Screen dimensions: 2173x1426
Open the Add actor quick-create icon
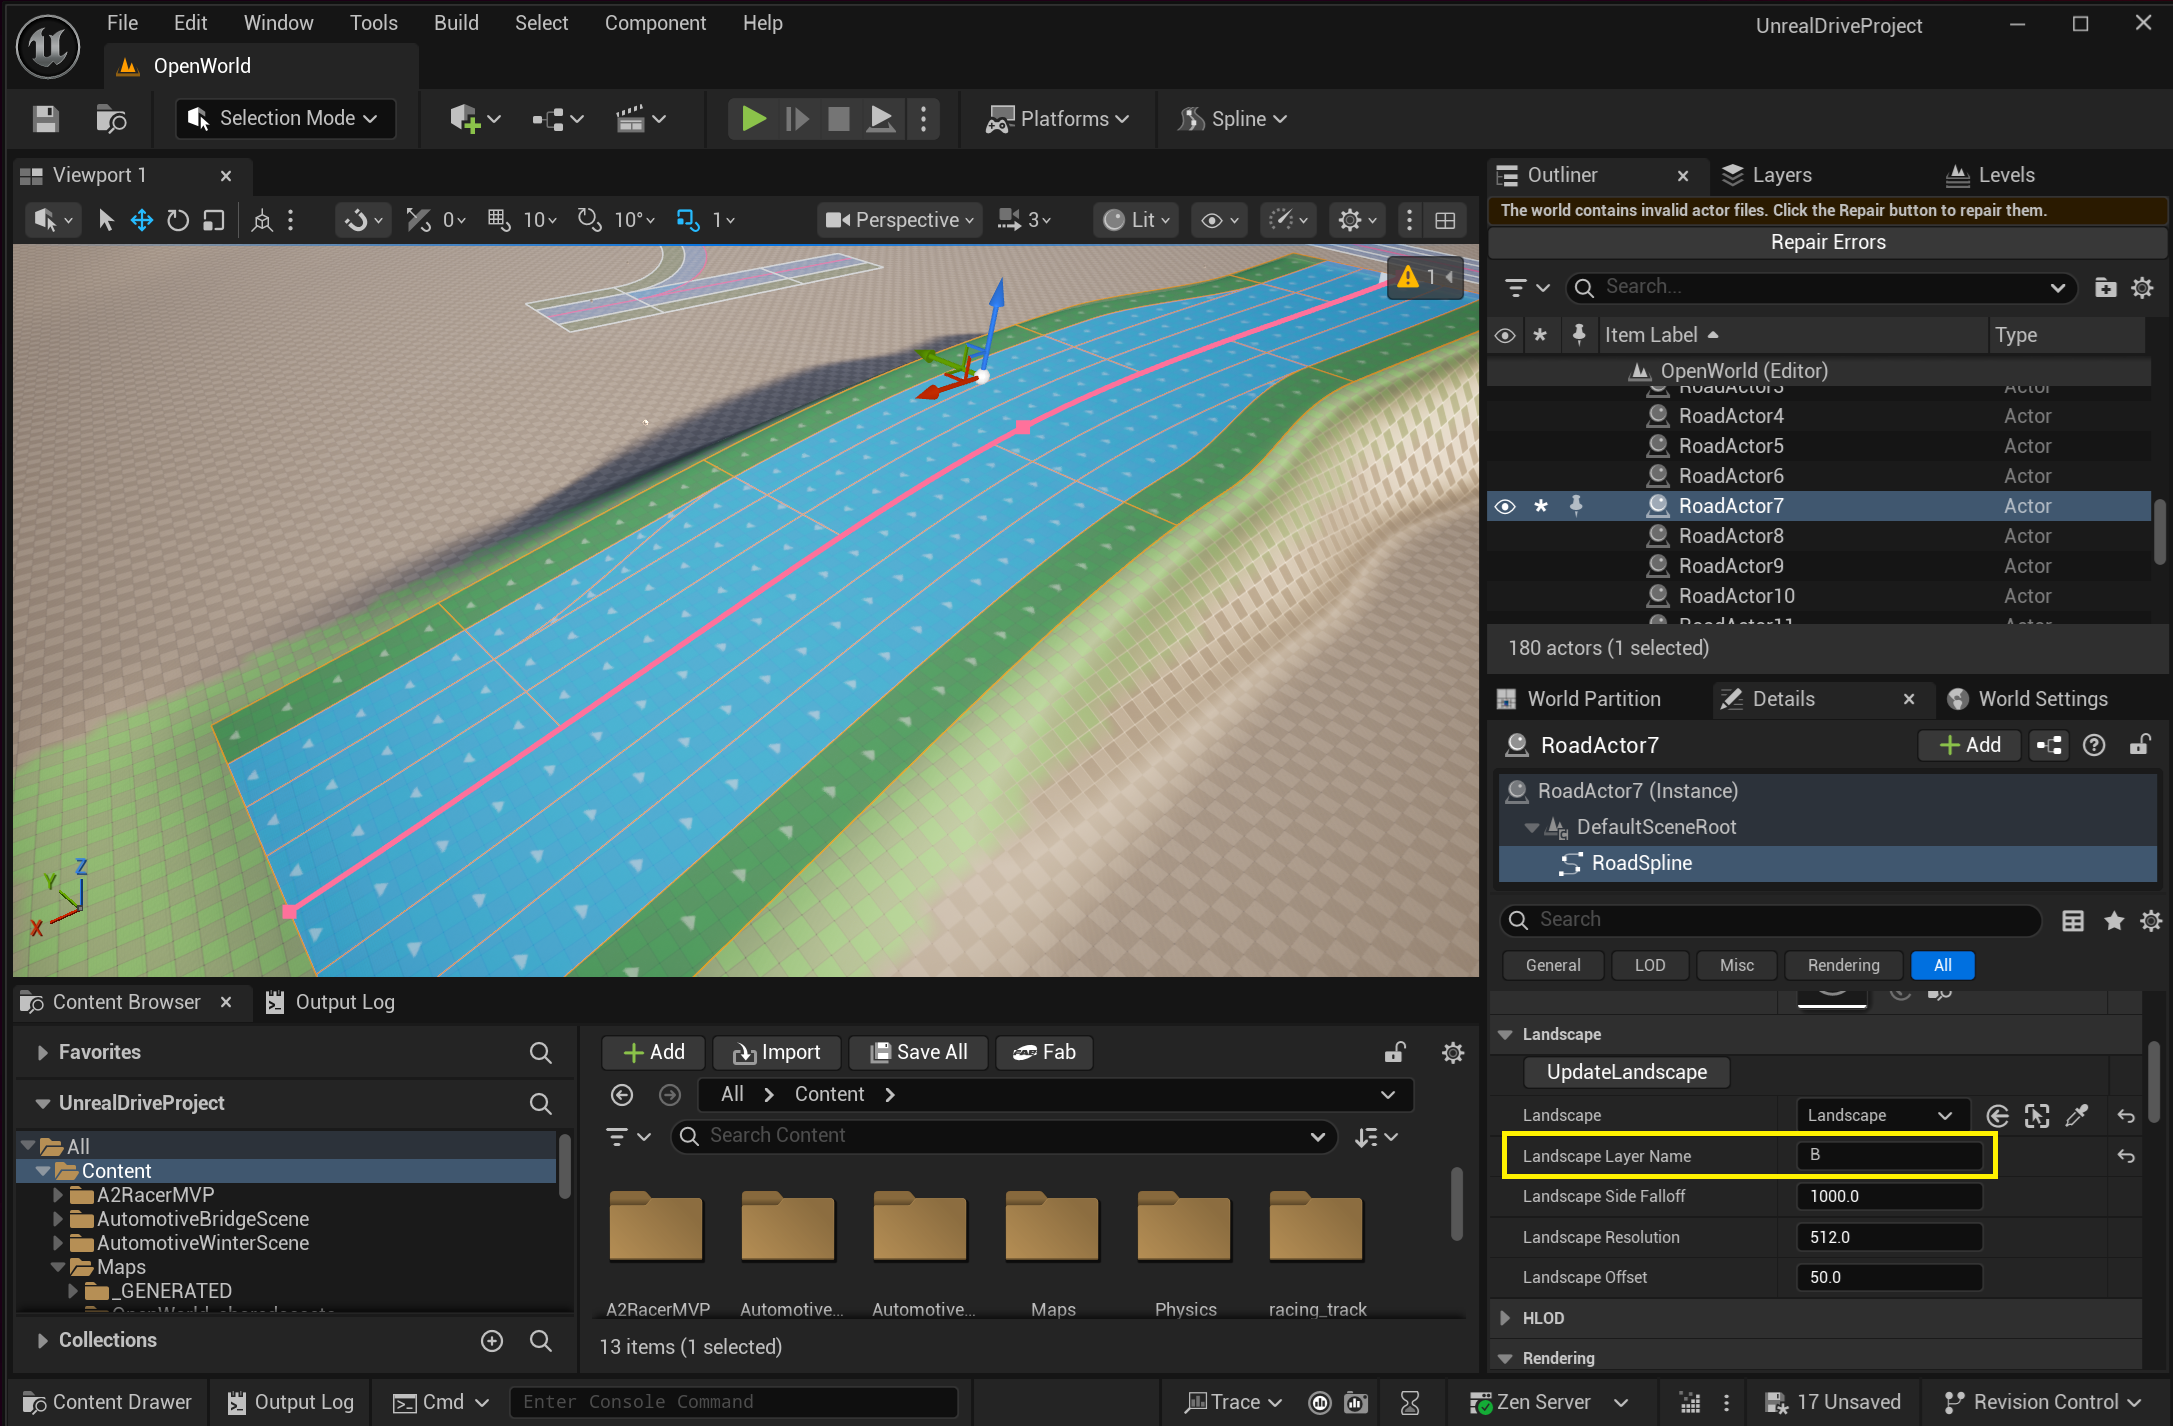point(474,119)
